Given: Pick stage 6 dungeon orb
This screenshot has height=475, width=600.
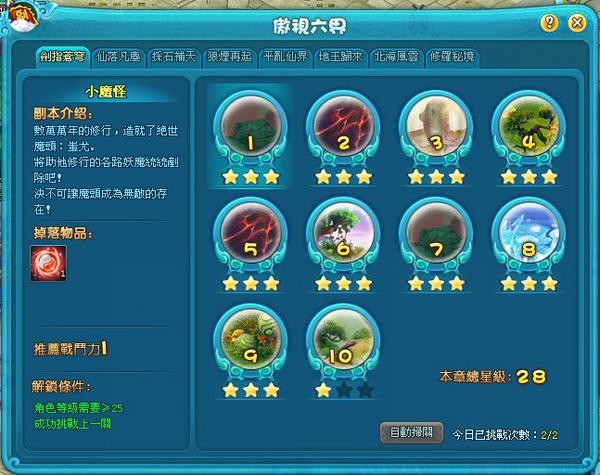Looking at the screenshot, I should point(343,233).
